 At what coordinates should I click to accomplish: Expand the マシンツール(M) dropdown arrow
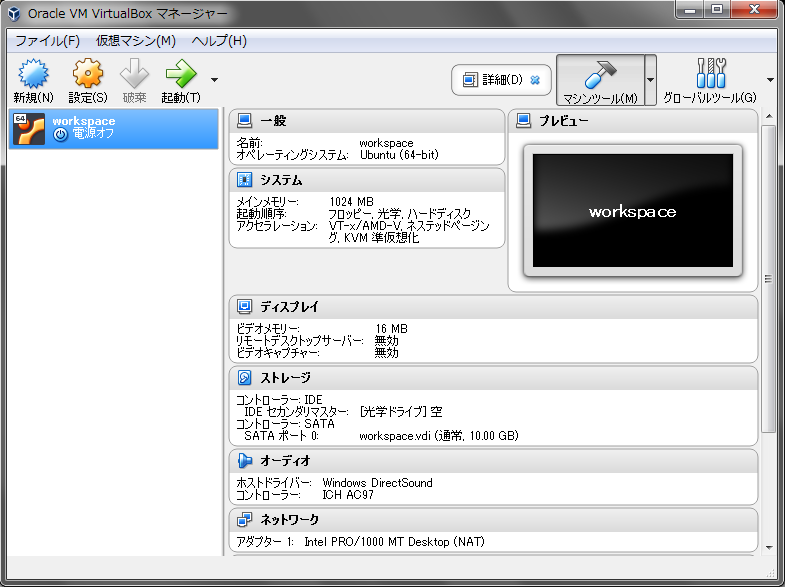(650, 80)
